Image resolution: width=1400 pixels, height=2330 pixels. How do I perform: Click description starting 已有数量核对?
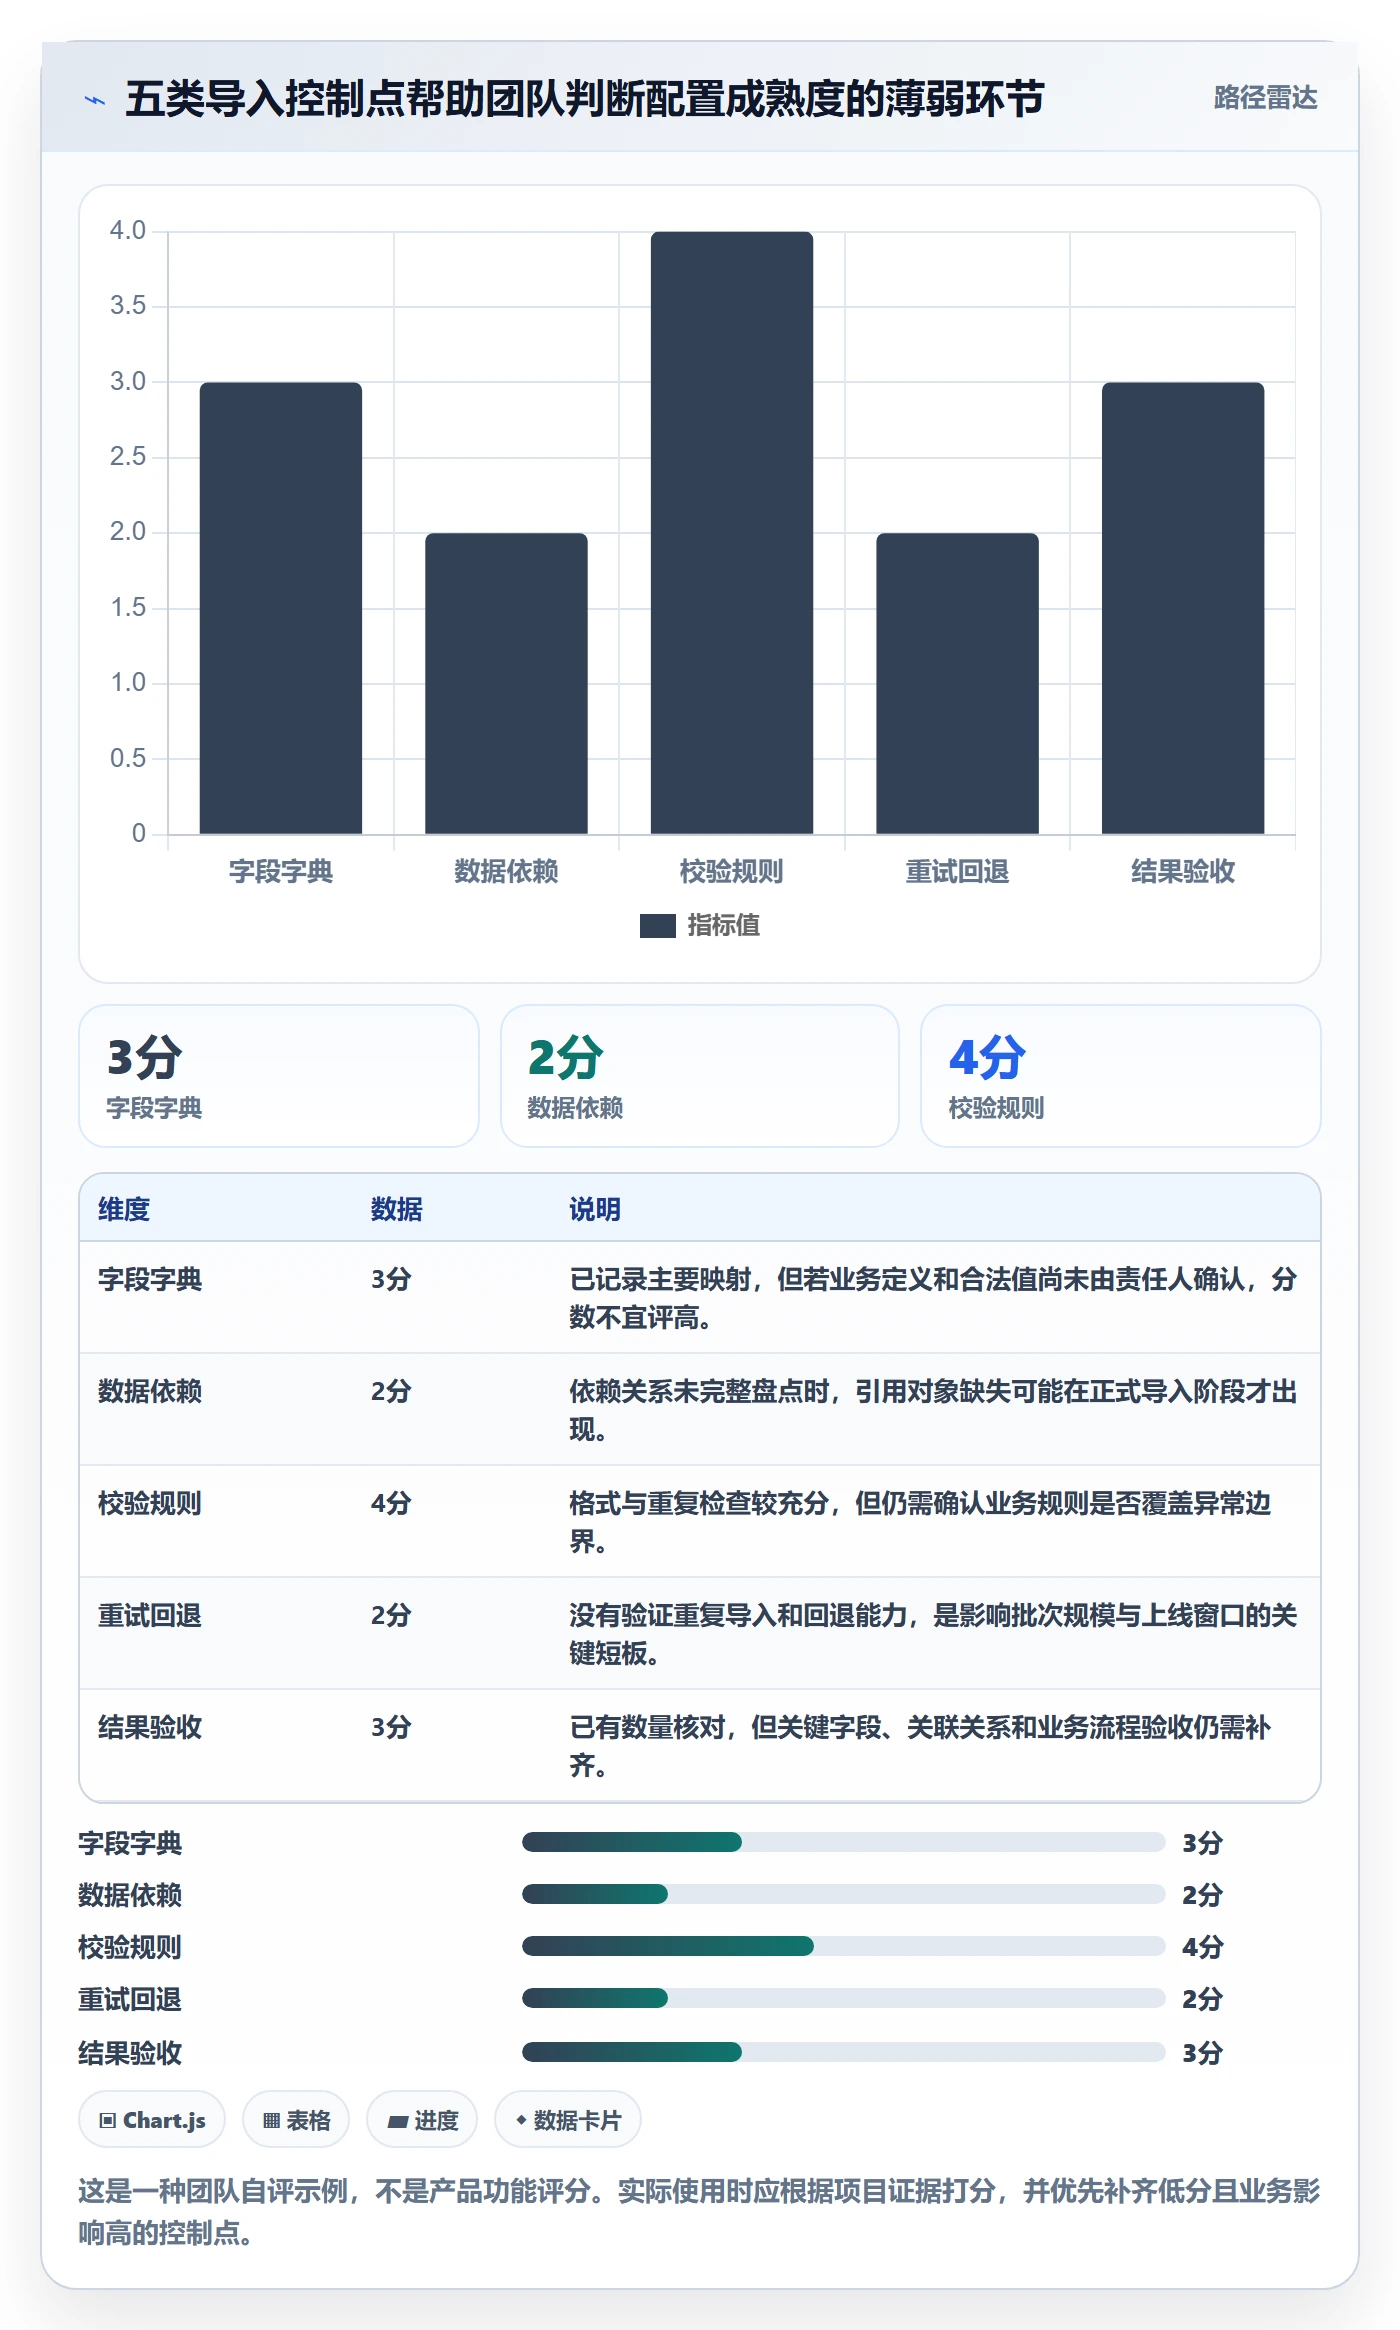[x=920, y=1746]
